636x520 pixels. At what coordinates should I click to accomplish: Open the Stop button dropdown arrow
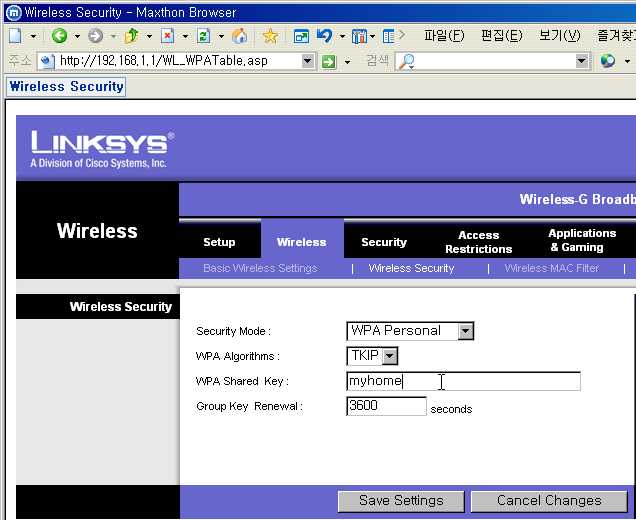click(x=185, y=37)
